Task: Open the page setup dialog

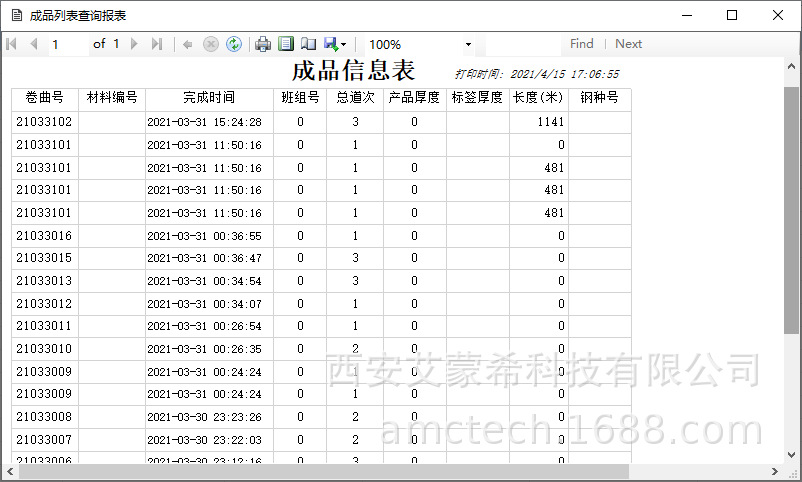Action: coord(308,44)
